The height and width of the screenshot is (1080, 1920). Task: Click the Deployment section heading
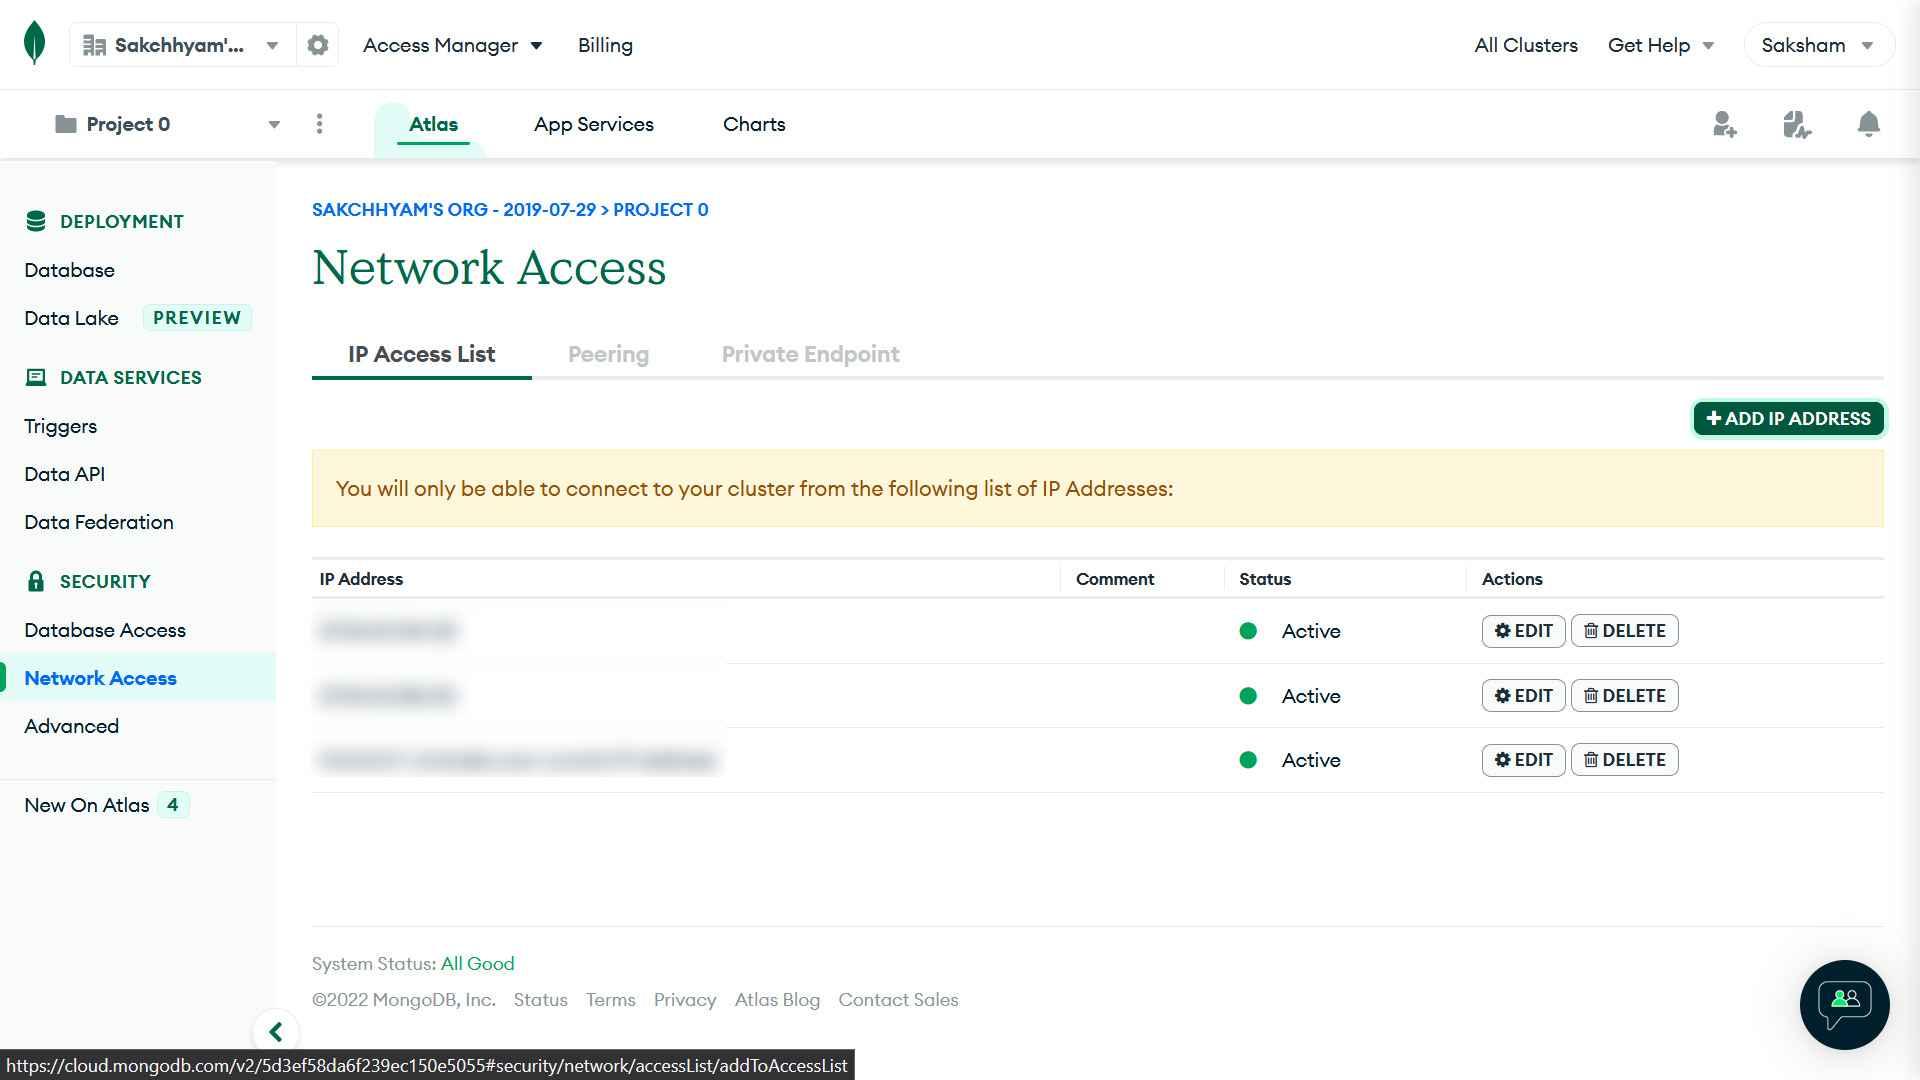click(x=121, y=222)
